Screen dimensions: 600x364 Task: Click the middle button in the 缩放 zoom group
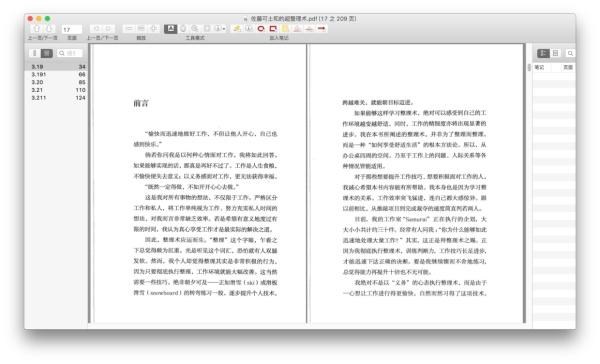point(141,29)
